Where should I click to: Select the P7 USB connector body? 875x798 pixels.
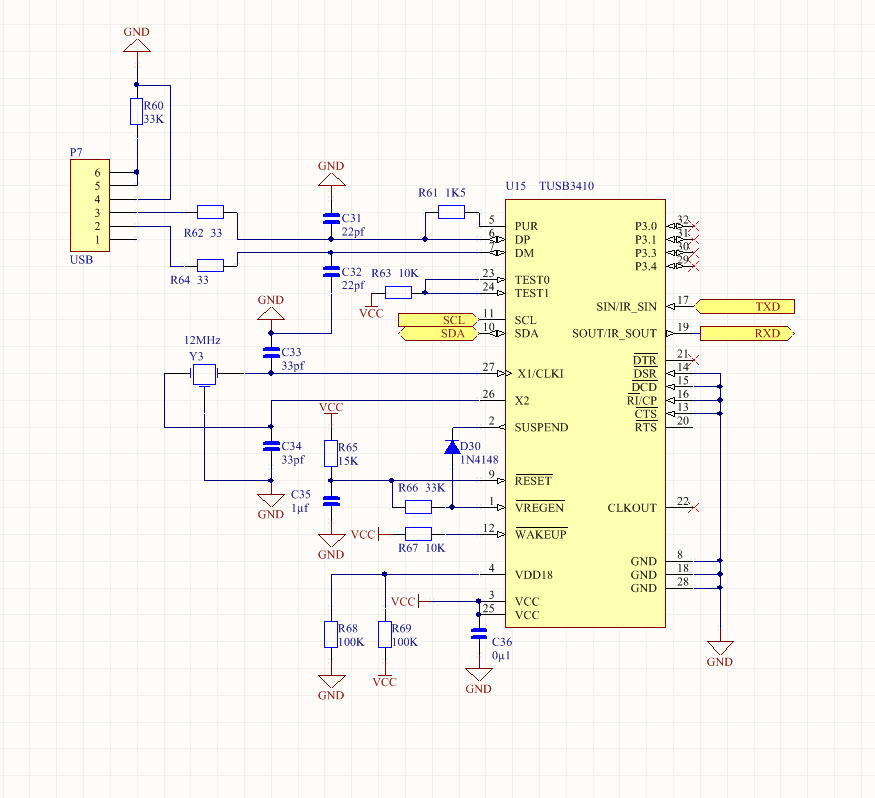click(x=90, y=205)
